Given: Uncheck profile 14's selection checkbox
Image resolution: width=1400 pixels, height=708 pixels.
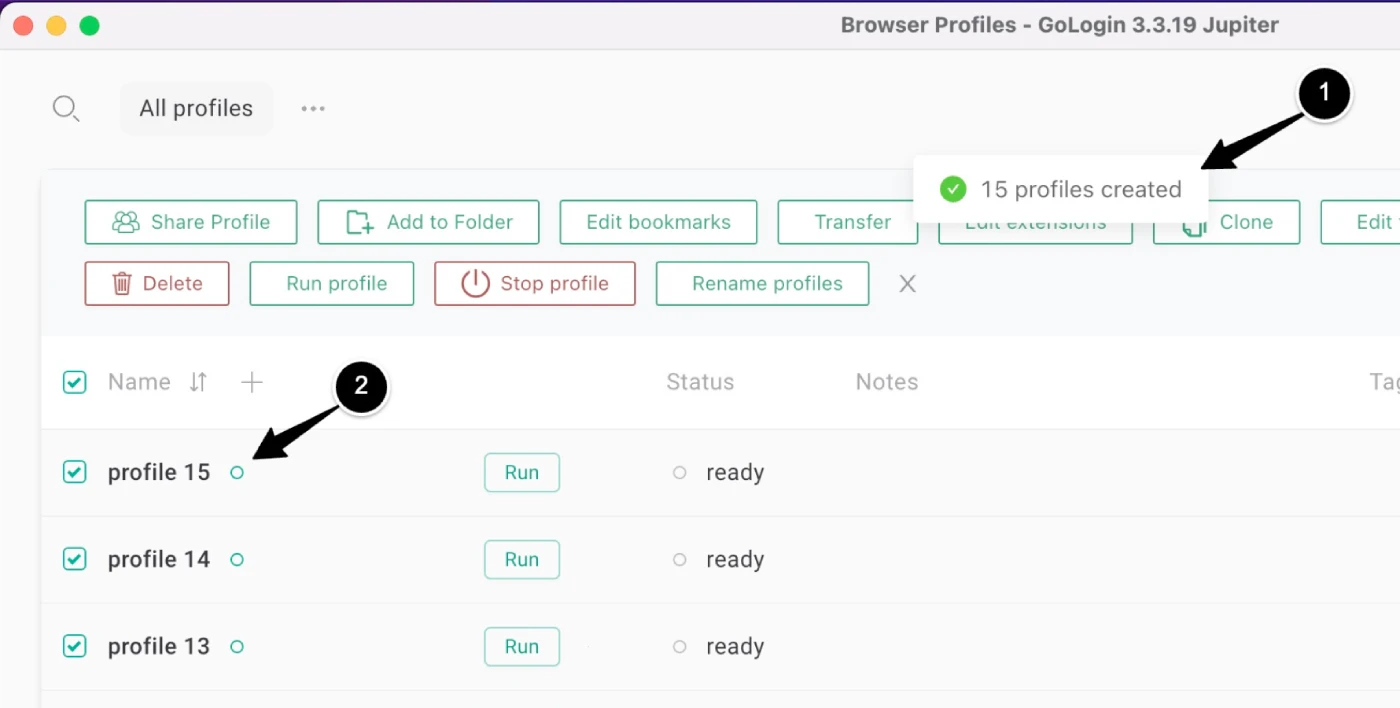Looking at the screenshot, I should [74, 559].
